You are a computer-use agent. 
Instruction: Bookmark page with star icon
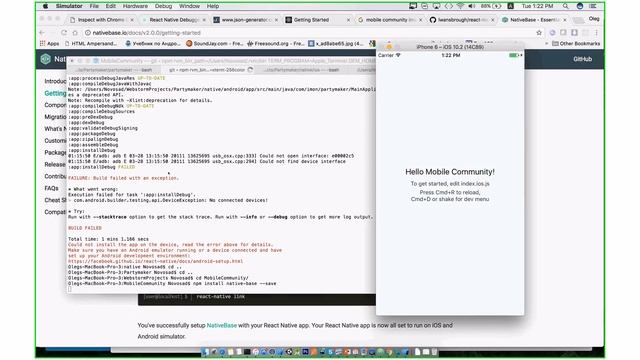(539, 33)
